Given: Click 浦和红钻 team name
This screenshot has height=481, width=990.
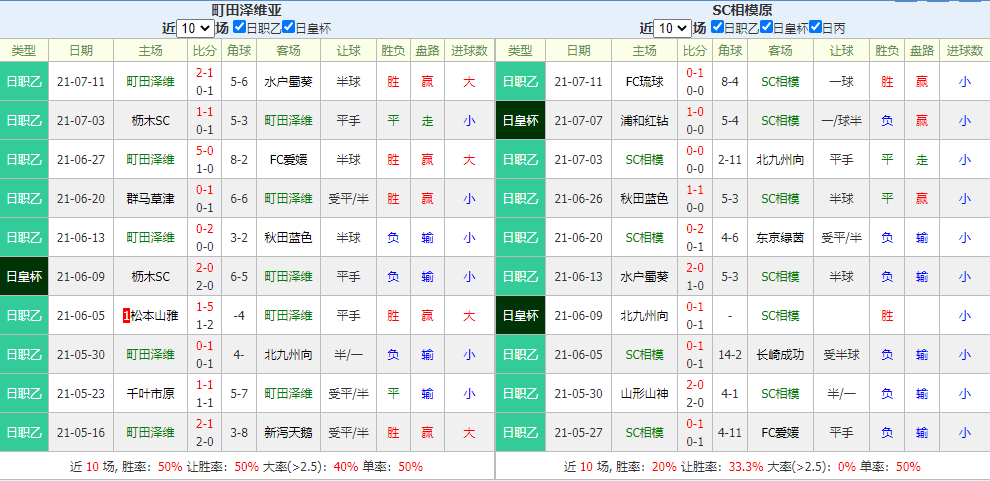Looking at the screenshot, I should tap(644, 120).
